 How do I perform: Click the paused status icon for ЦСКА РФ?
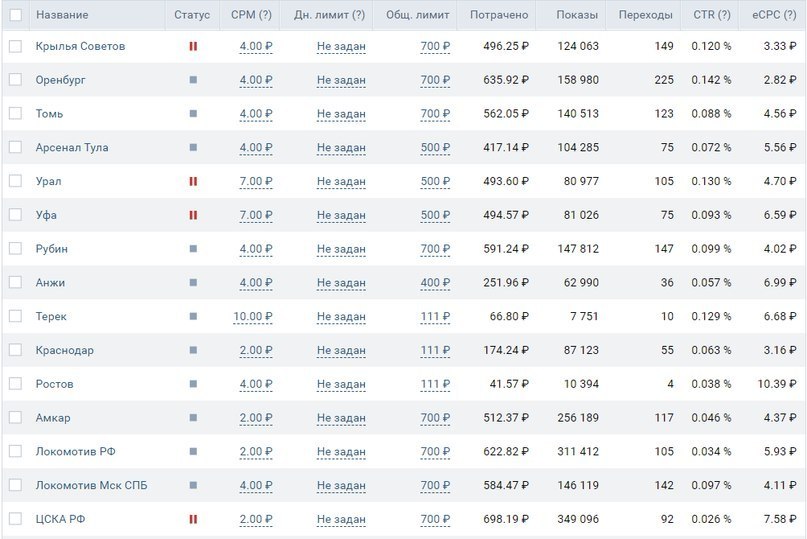(x=193, y=519)
